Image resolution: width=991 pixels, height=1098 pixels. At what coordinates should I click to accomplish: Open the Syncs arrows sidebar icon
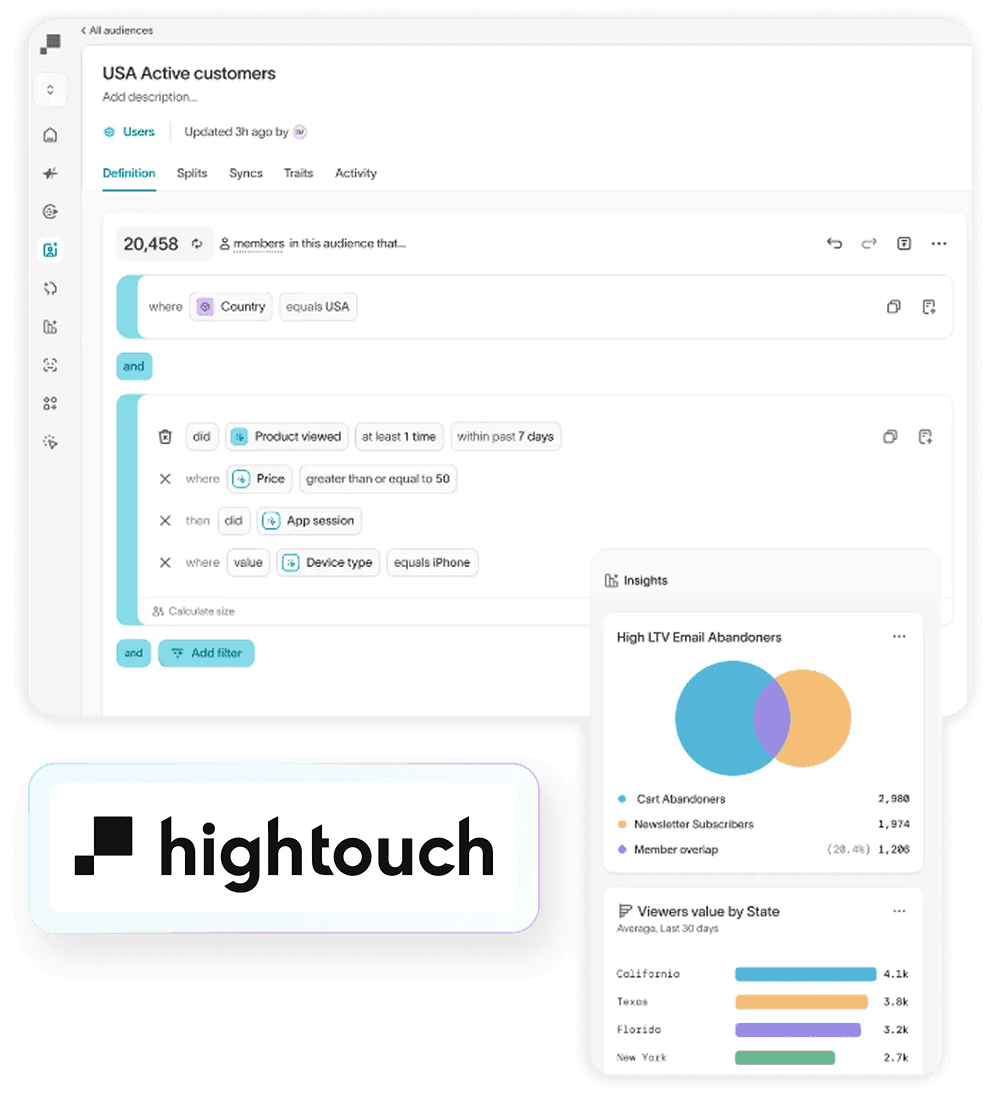pos(50,288)
